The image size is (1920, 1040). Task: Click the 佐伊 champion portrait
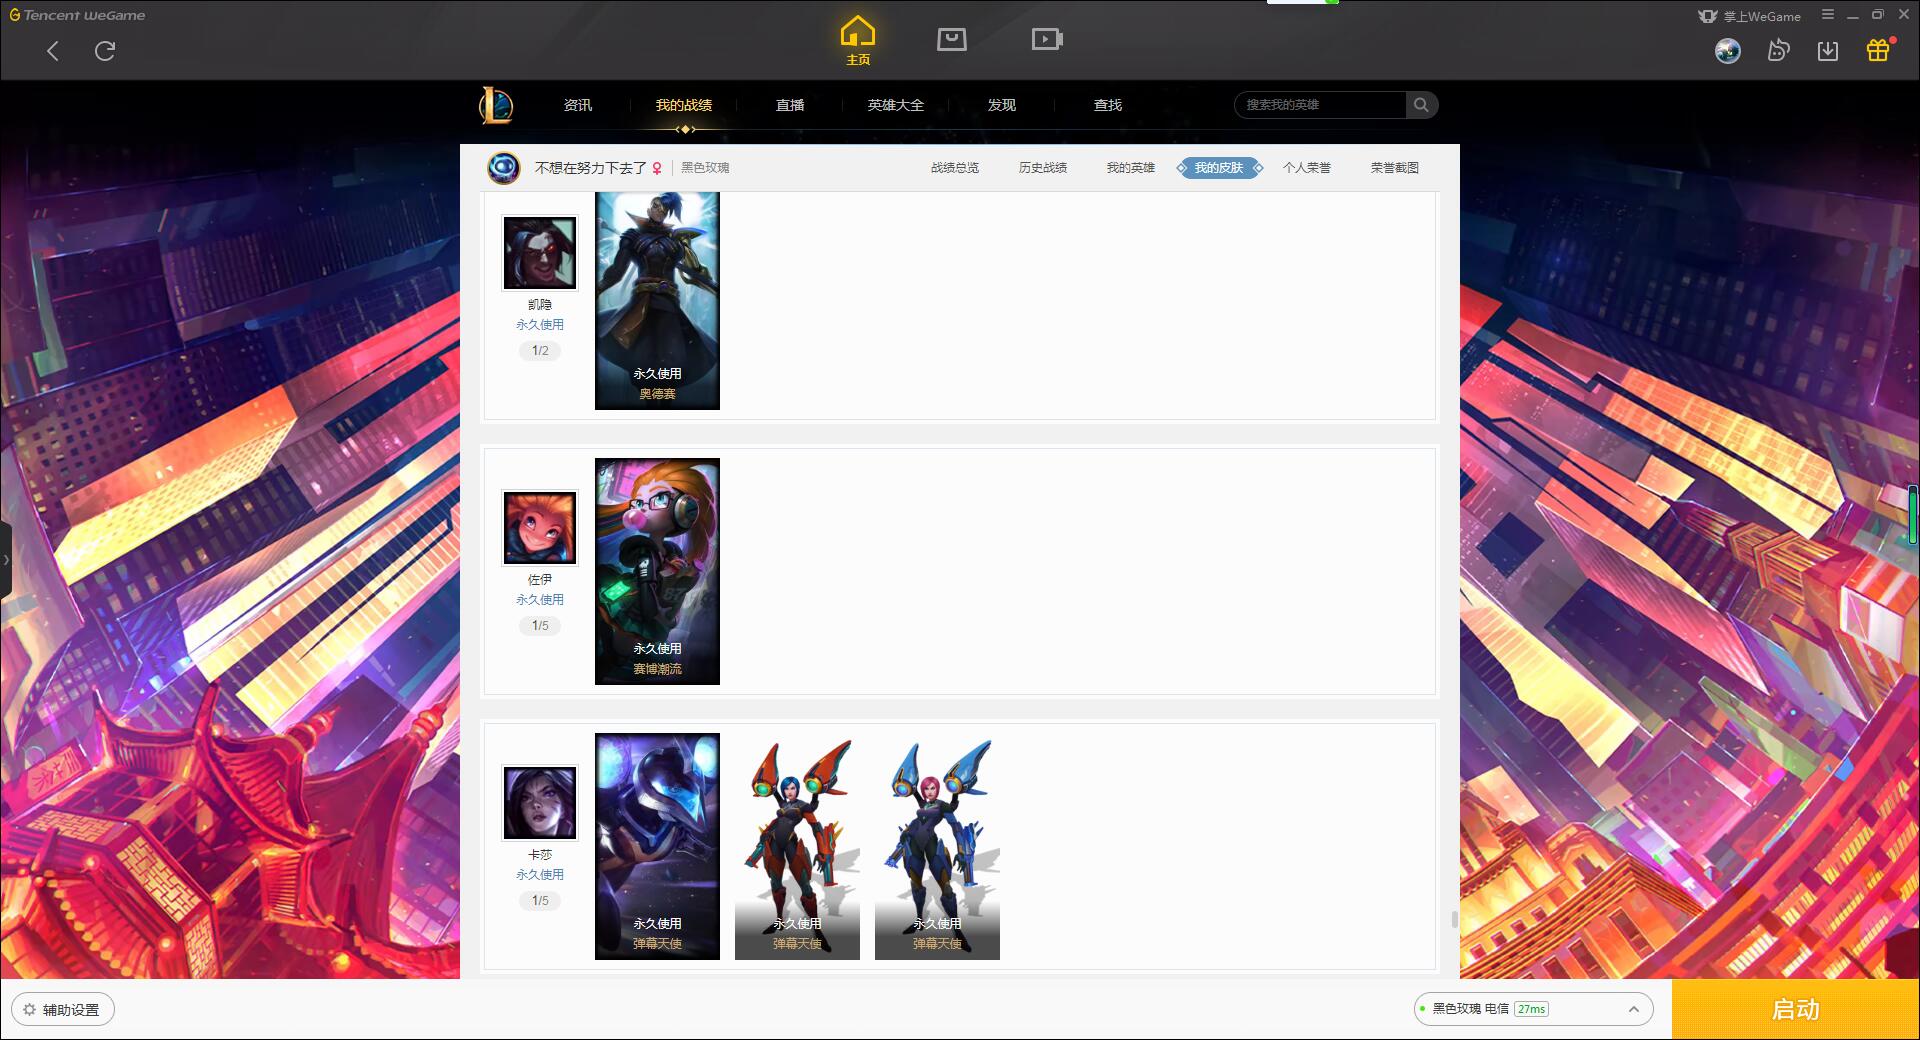tap(540, 528)
